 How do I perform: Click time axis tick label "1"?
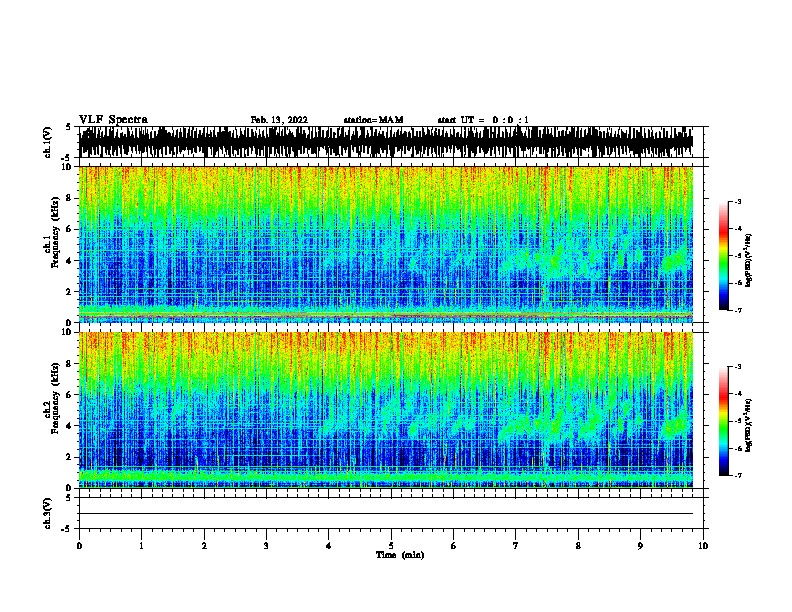141,545
